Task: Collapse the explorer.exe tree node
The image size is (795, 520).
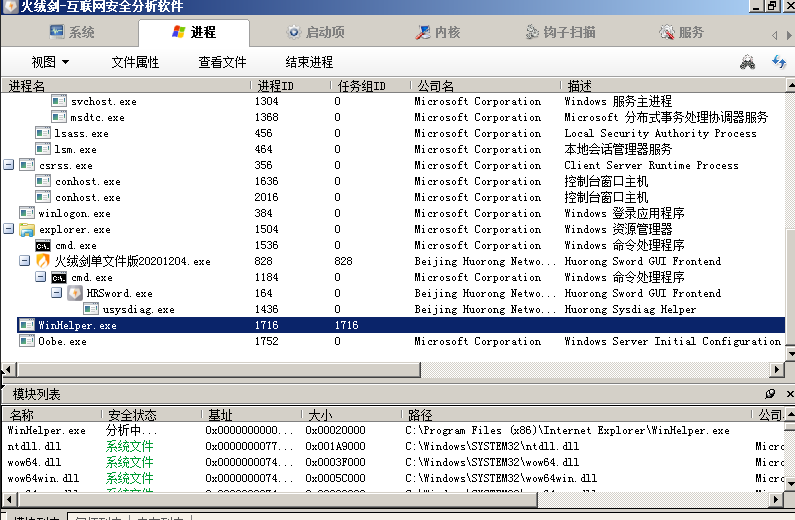Action: point(8,229)
